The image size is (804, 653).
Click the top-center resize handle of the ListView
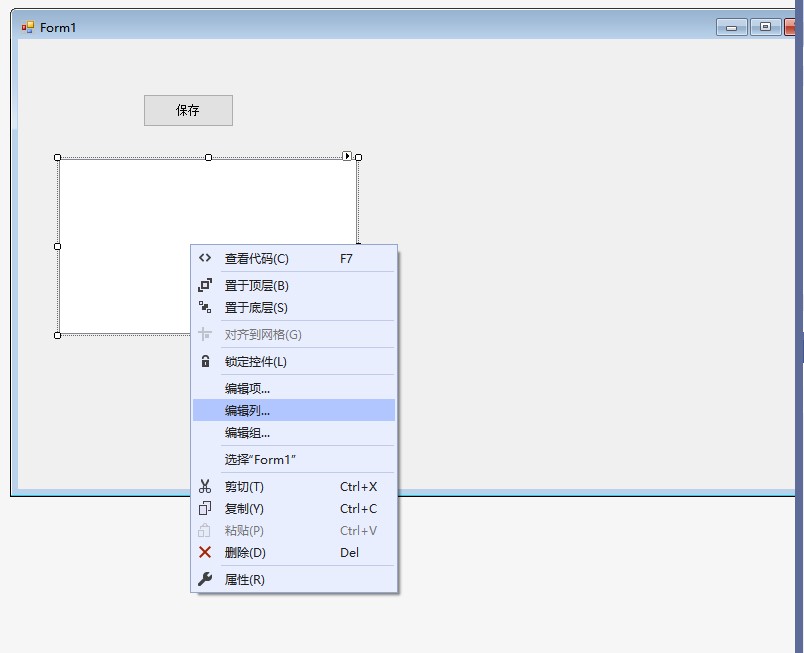pos(208,157)
